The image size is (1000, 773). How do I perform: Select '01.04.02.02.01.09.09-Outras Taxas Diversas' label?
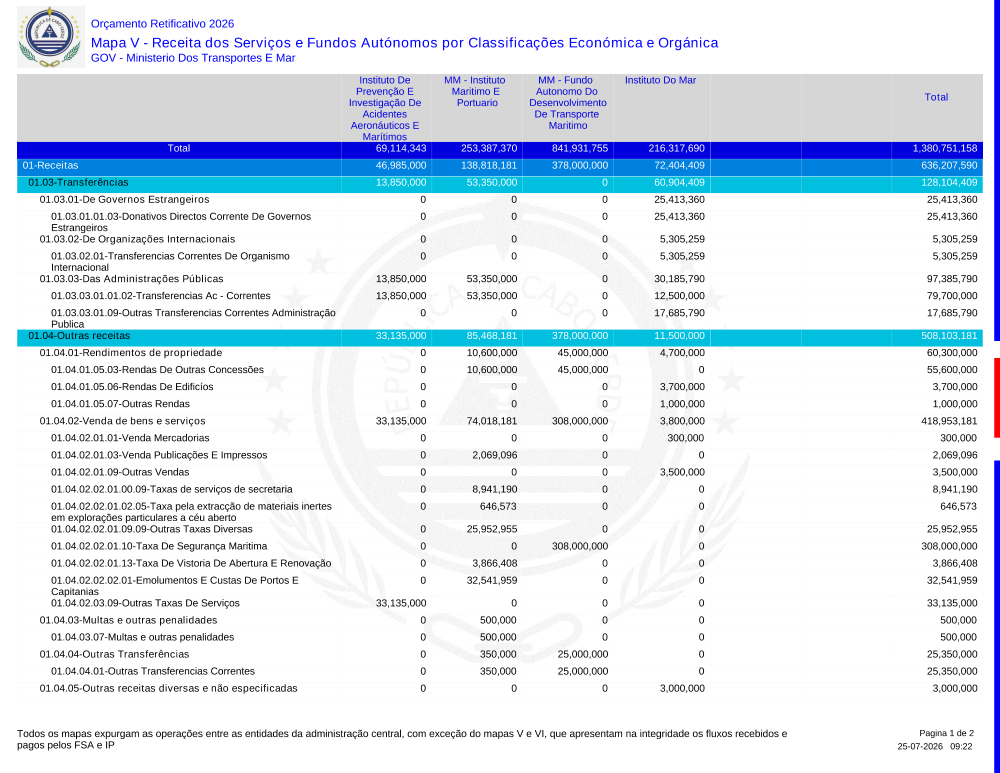152,529
